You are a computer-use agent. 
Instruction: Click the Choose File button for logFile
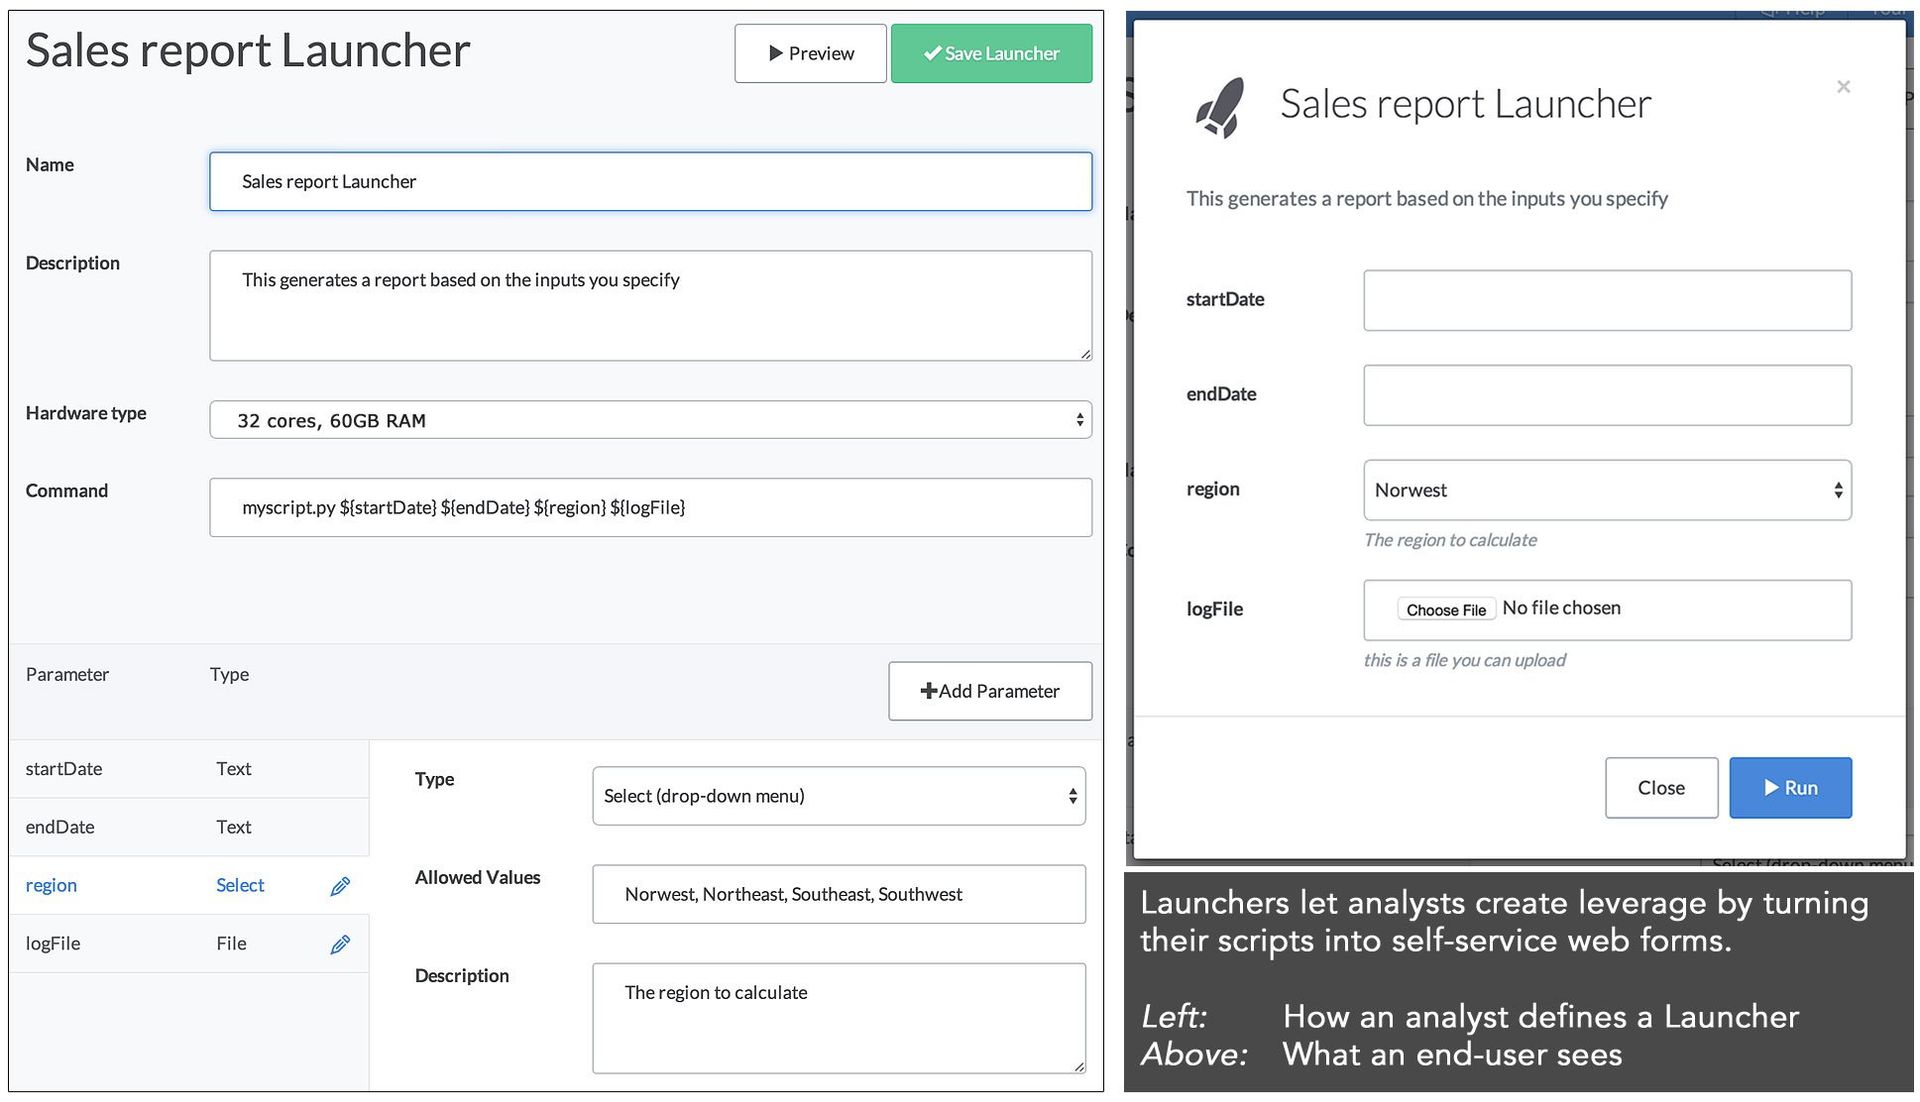point(1445,610)
